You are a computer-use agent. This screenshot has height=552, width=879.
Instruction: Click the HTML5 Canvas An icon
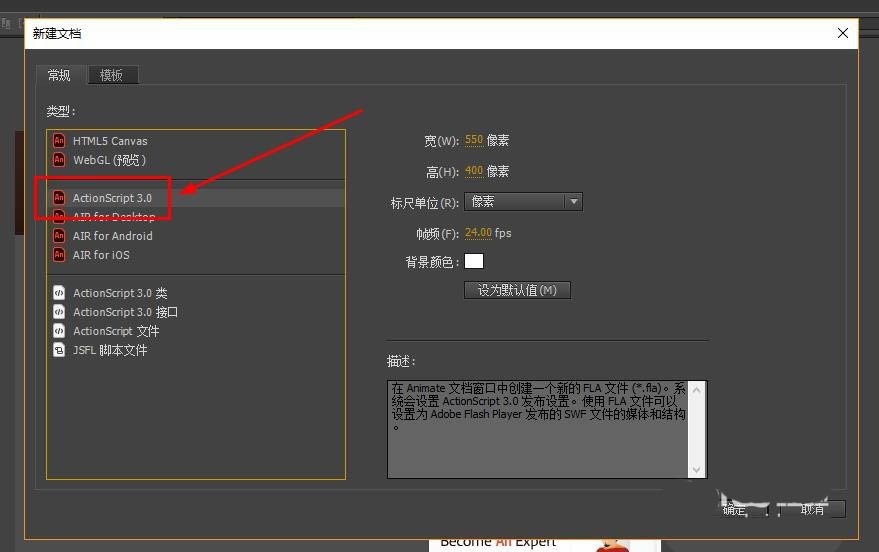(59, 140)
